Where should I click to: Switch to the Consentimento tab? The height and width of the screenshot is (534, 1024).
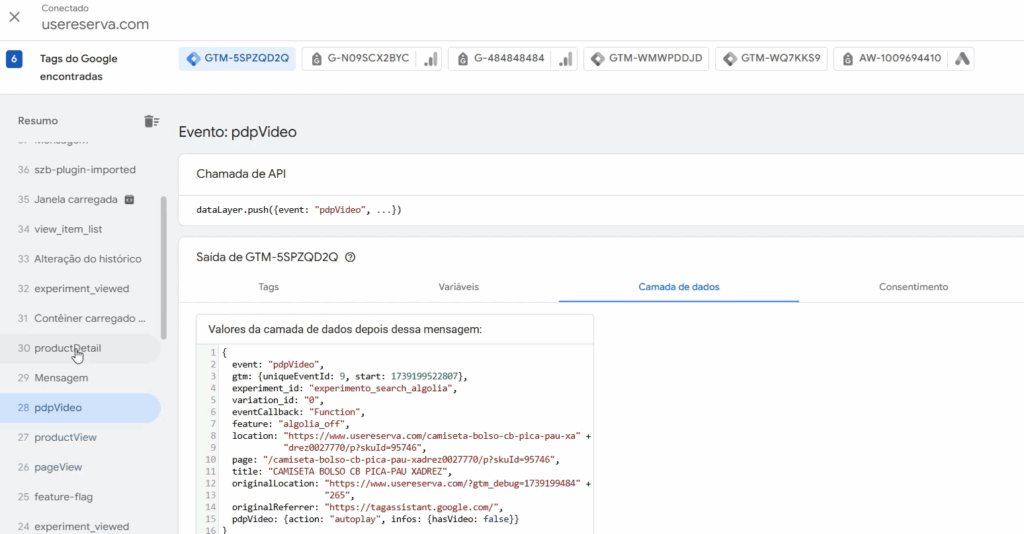point(913,287)
